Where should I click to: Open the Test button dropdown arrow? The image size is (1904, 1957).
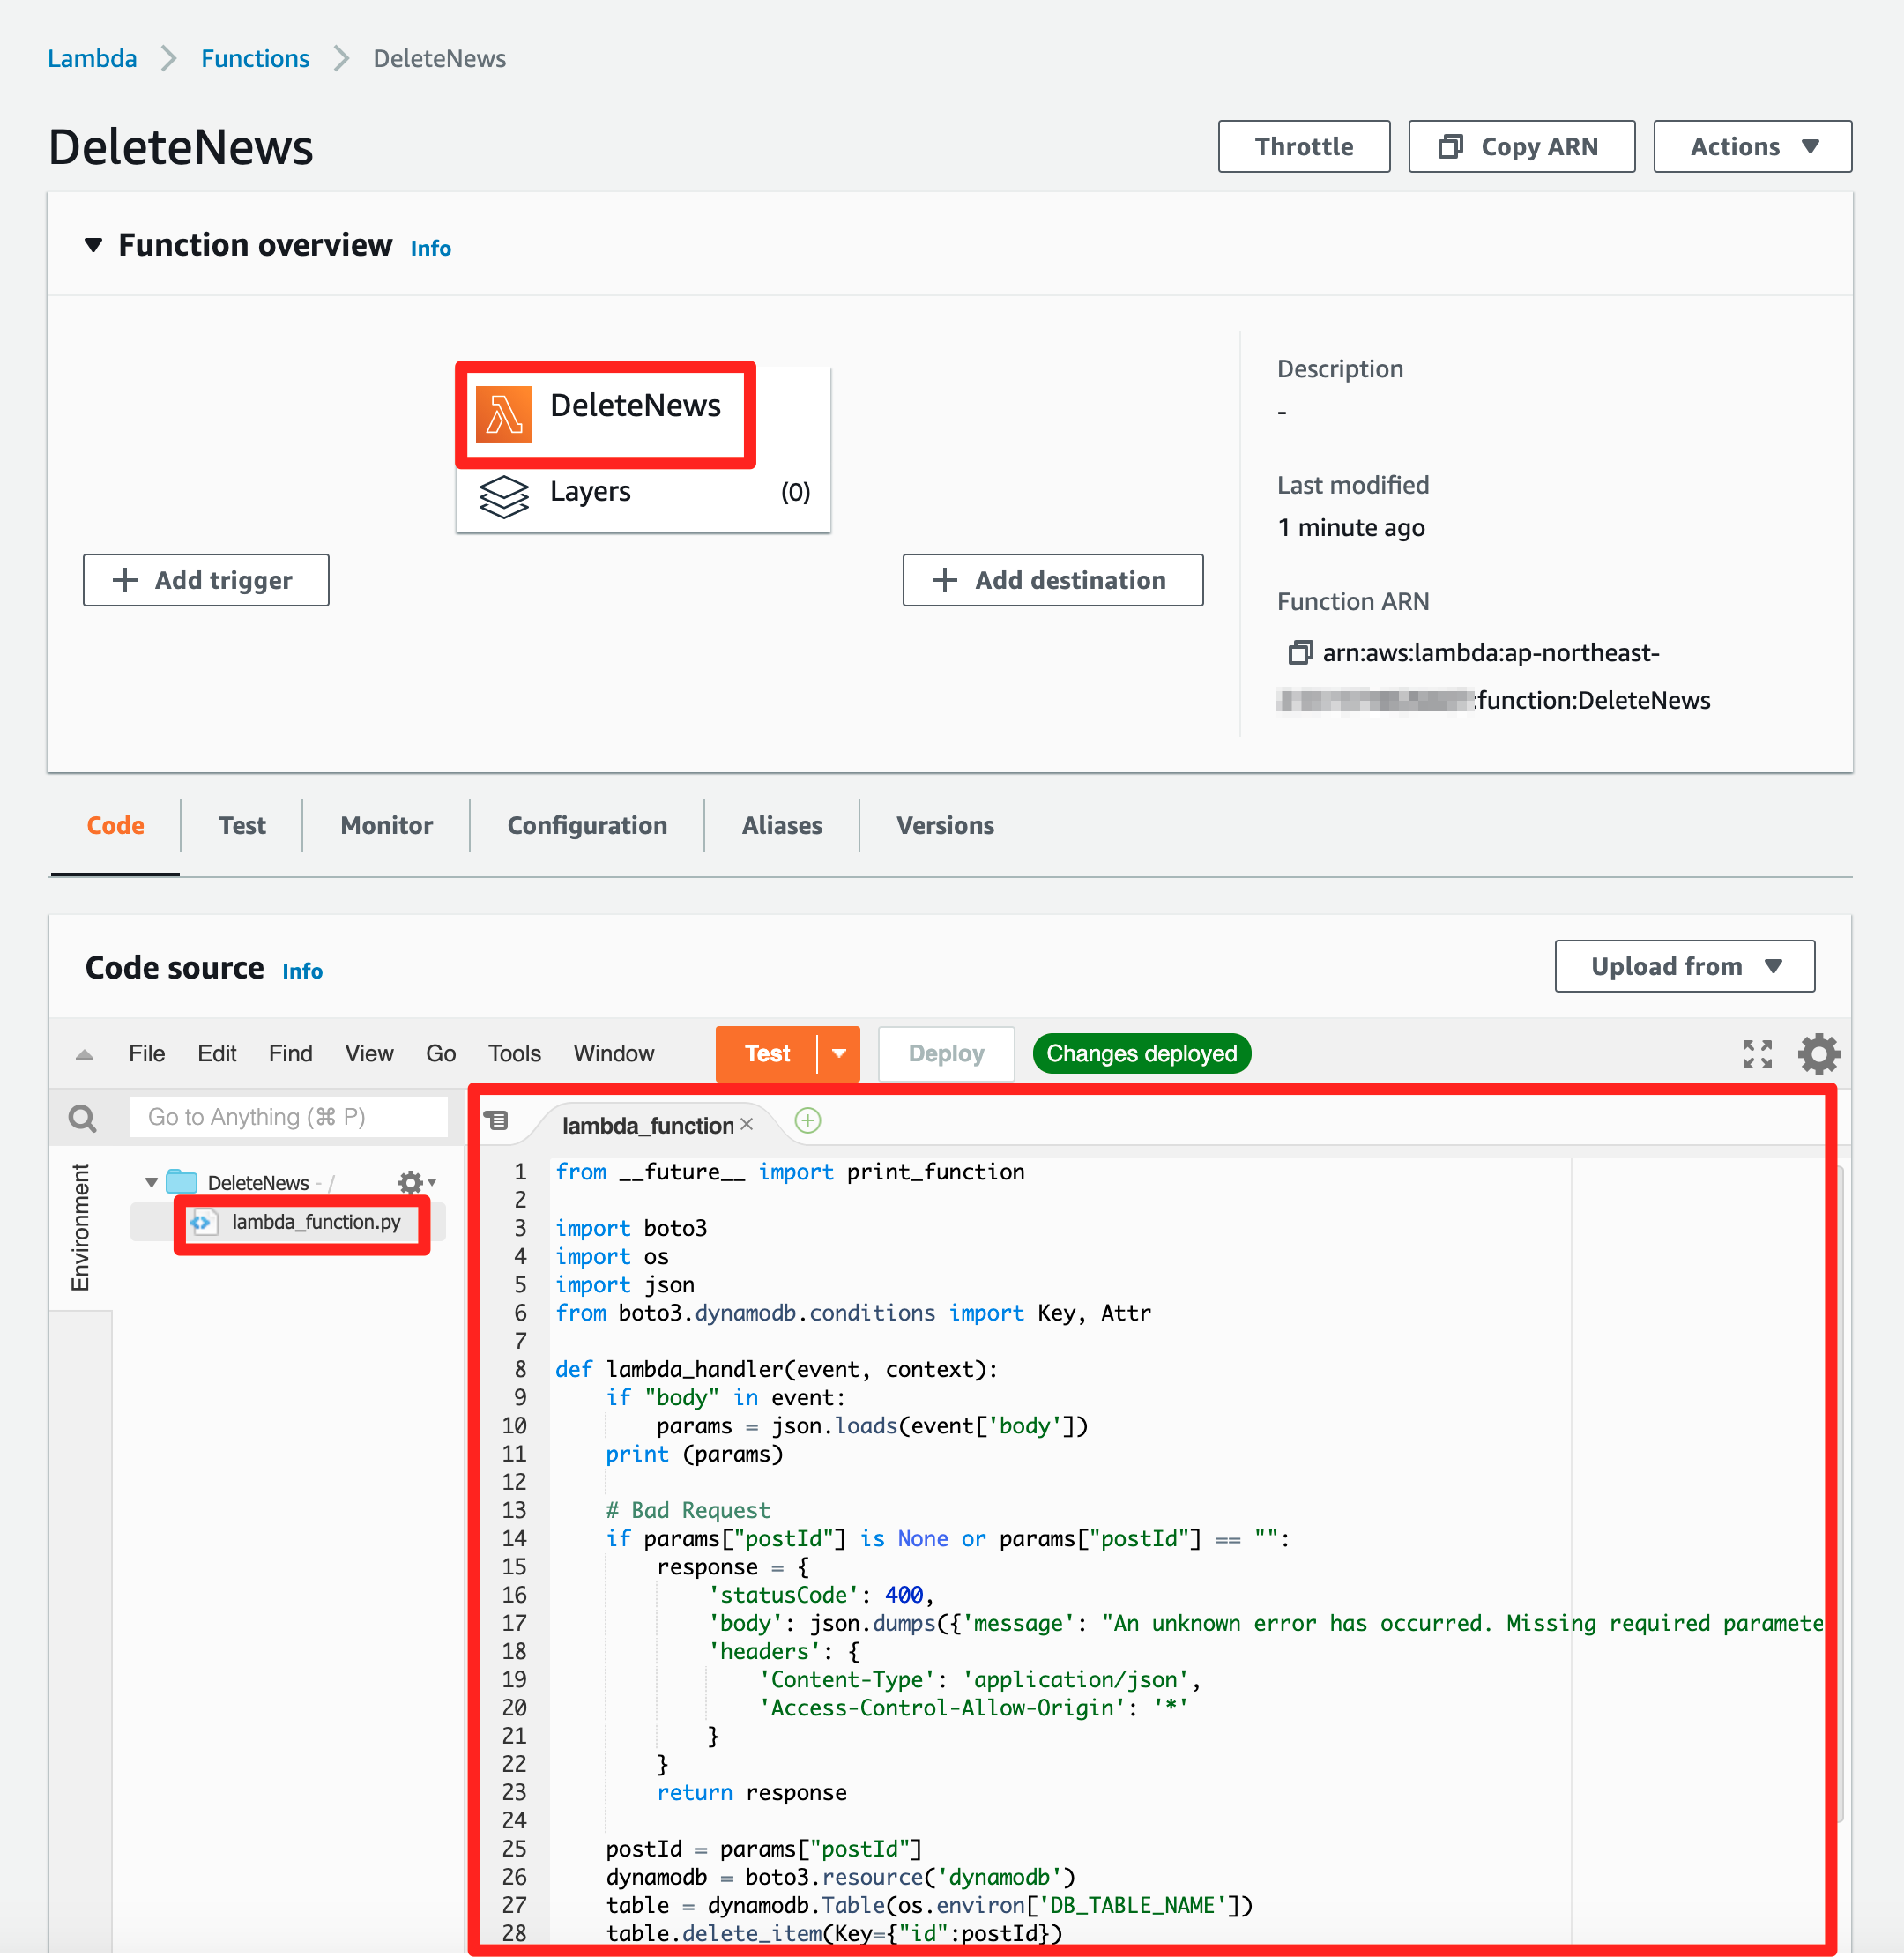point(839,1053)
